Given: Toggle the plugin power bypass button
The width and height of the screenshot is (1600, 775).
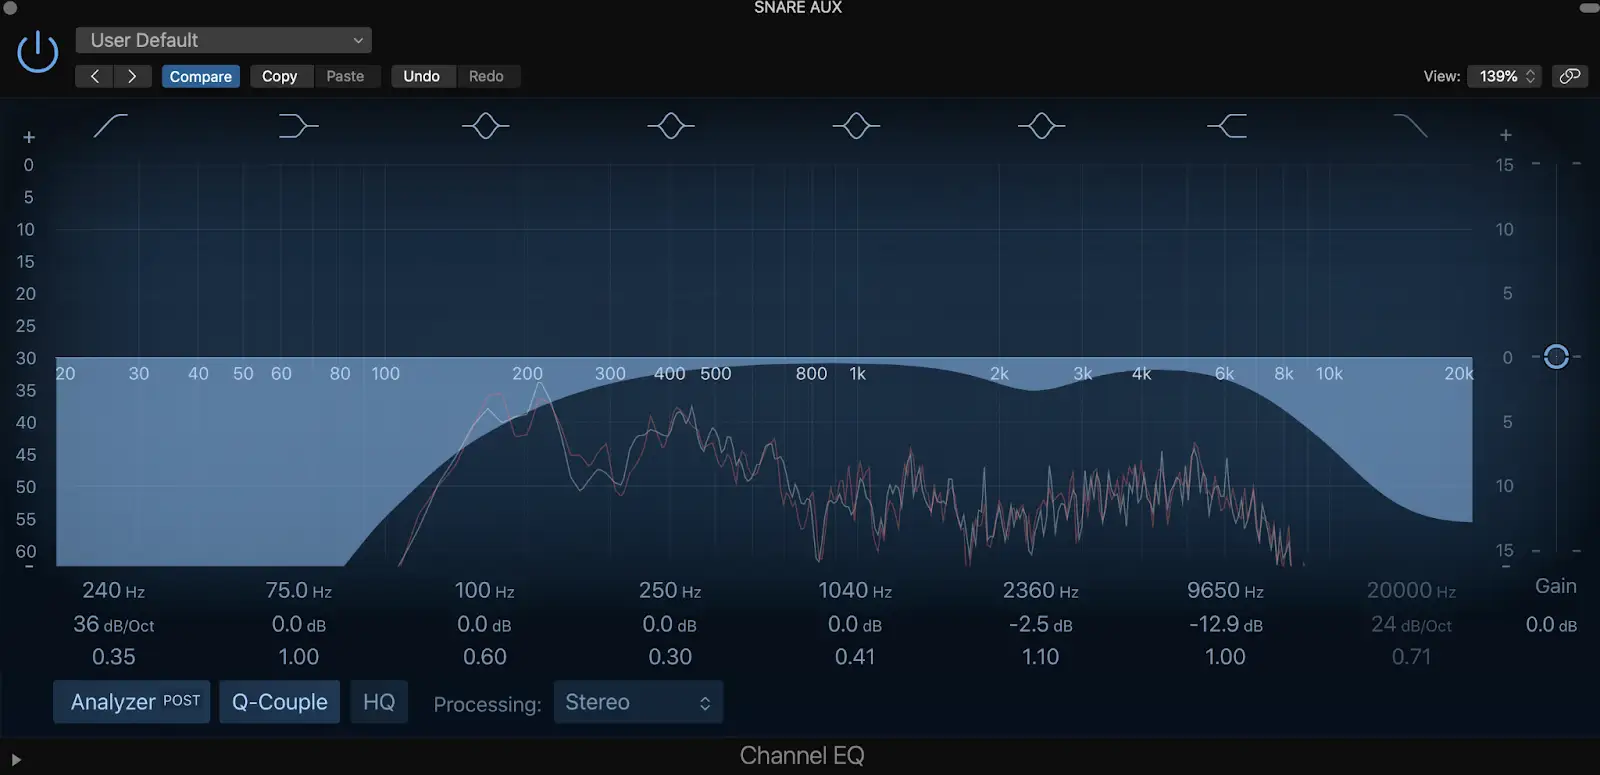Looking at the screenshot, I should 38,51.
